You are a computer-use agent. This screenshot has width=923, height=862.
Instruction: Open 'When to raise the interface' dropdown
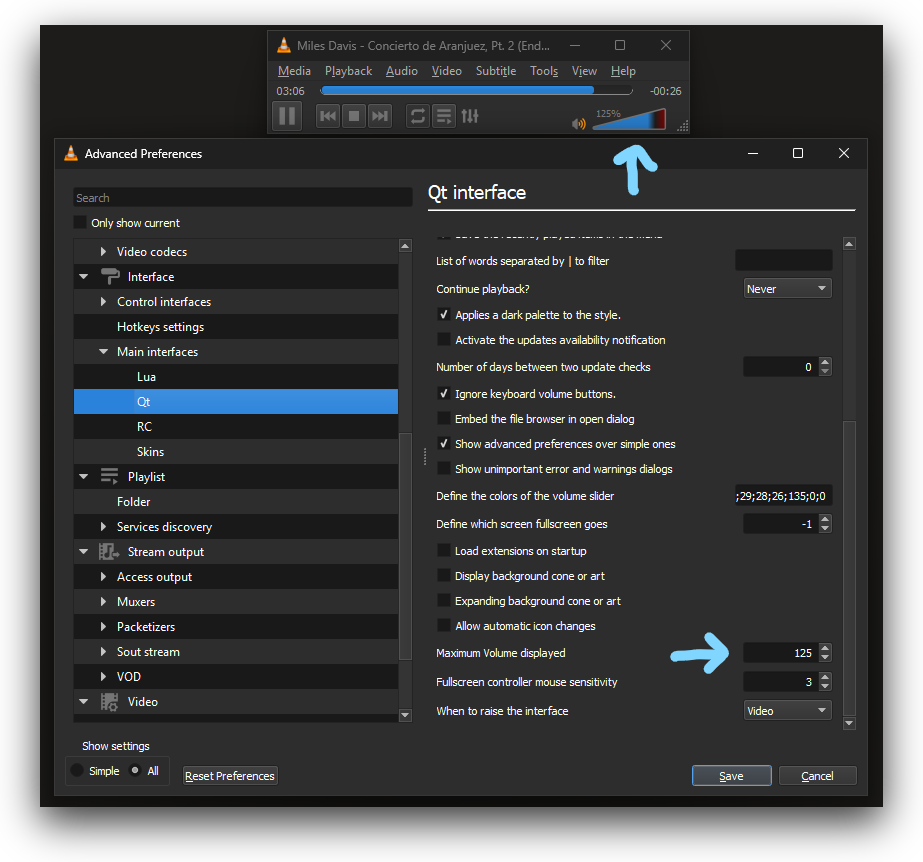788,710
